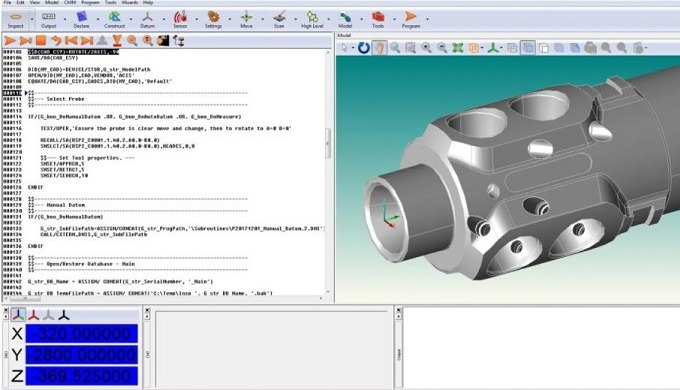Click the second orange magnifier search icon

(x=148, y=41)
